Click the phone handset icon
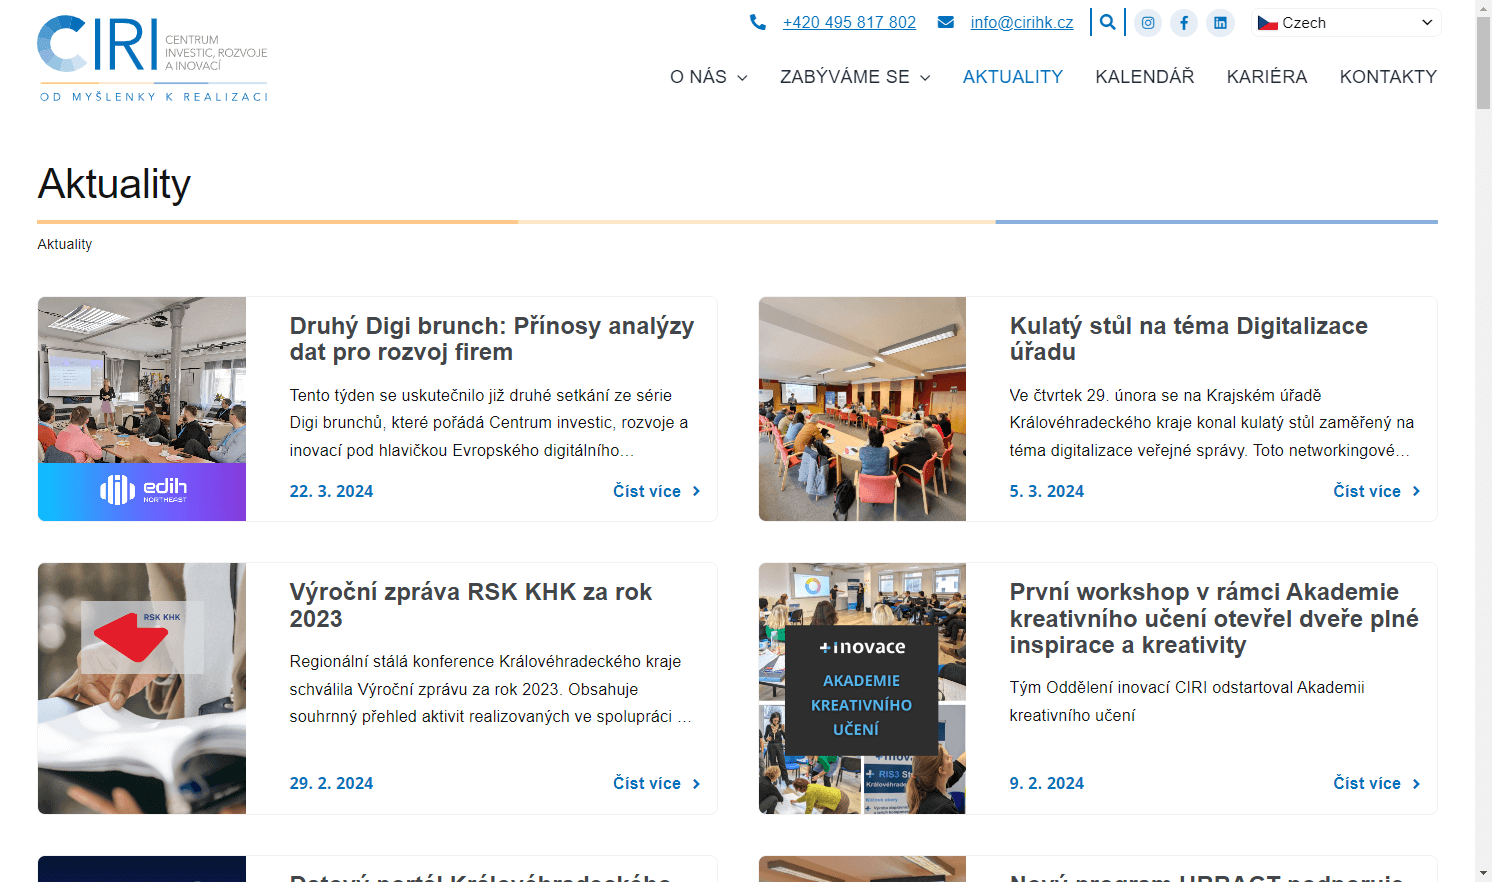Viewport: 1492px width, 882px height. (x=758, y=22)
